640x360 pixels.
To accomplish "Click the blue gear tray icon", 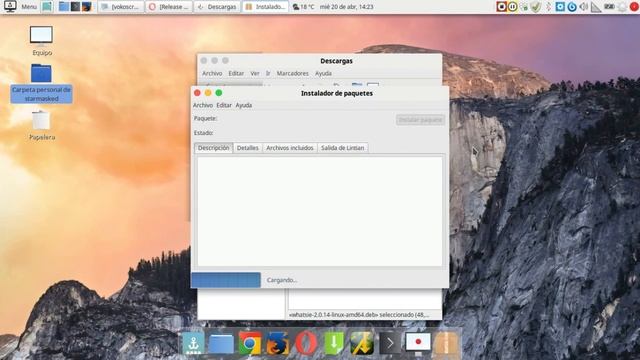I will click(560, 7).
